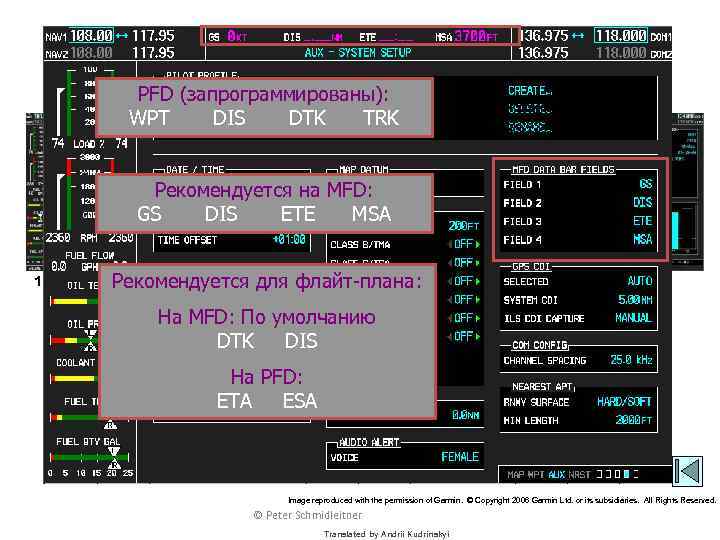Edit nearest airport min length 2000FT
720x540 pixels.
(634, 420)
